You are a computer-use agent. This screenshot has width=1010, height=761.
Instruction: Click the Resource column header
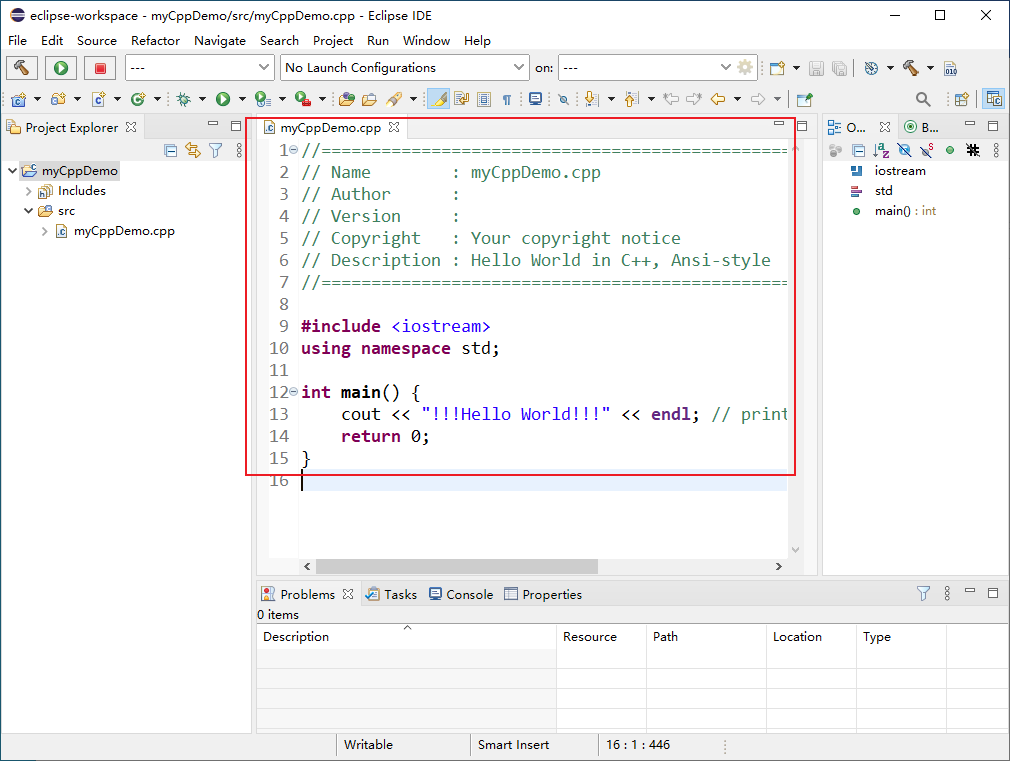602,637
